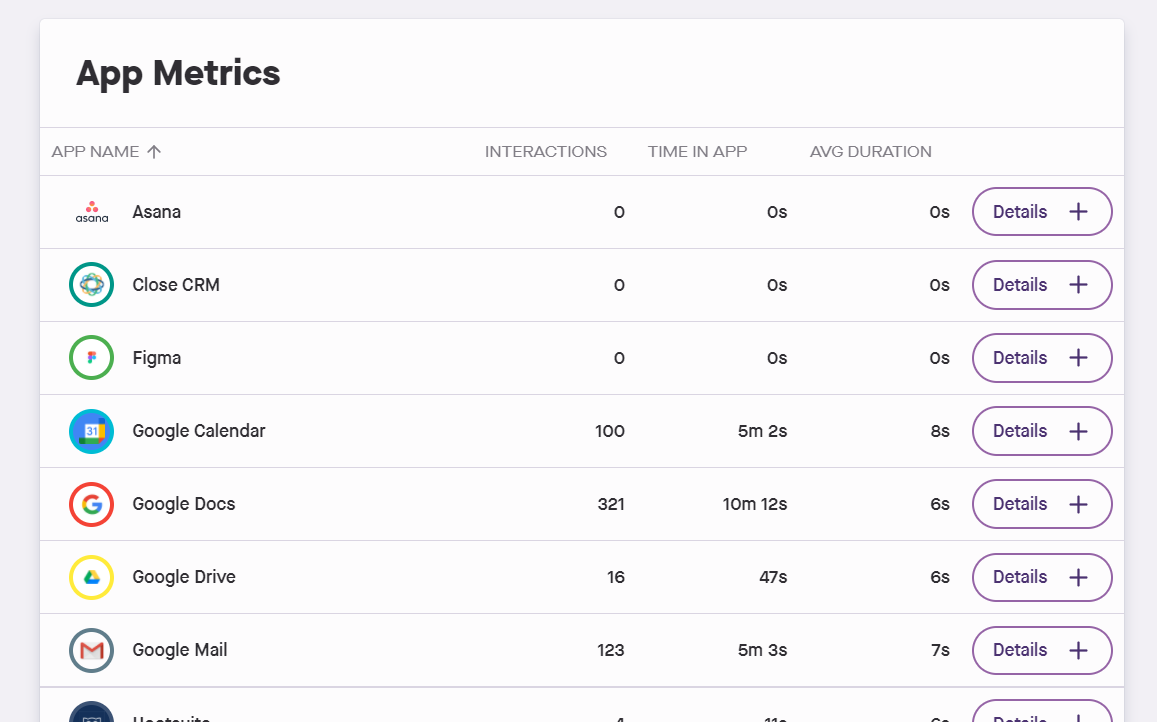Viewport: 1157px width, 722px height.
Task: Sort by the Interactions column header
Action: (x=546, y=152)
